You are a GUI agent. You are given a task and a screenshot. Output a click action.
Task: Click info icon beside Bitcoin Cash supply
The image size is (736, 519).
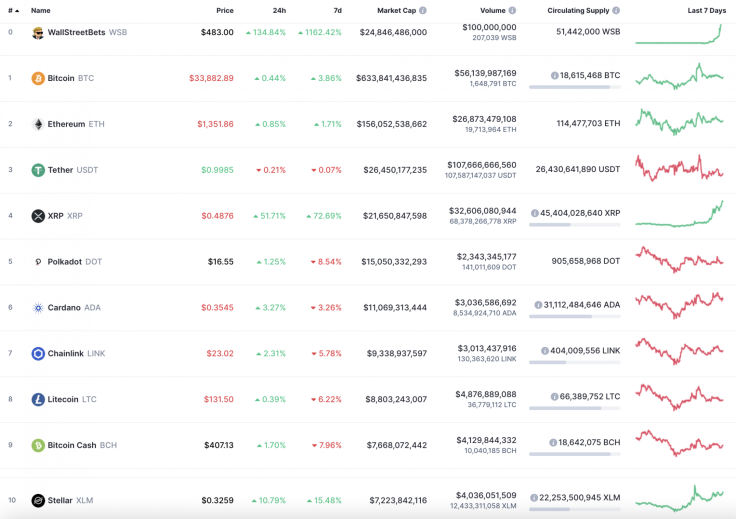[x=553, y=443]
